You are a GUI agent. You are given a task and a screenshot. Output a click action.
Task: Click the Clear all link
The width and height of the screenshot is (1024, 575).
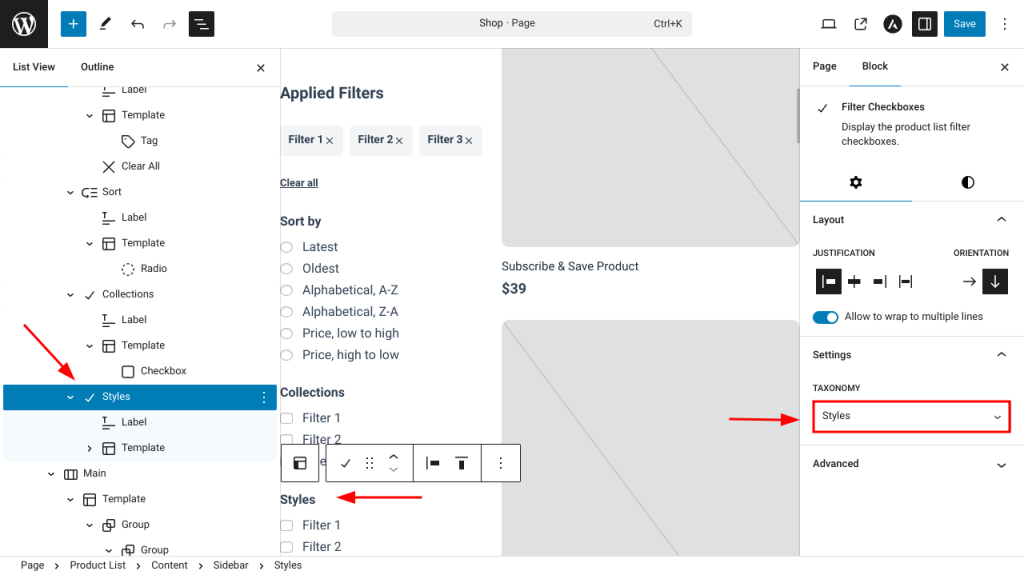pyautogui.click(x=299, y=183)
